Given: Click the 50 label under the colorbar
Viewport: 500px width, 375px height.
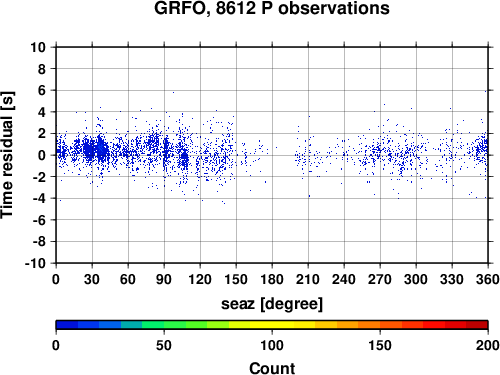Looking at the screenshot, I should (x=164, y=345).
